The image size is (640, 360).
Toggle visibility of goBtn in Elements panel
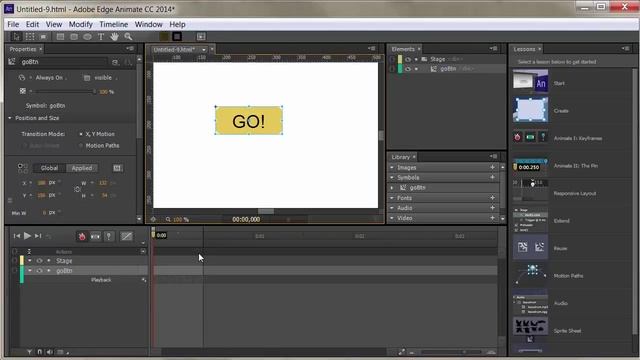pos(408,69)
